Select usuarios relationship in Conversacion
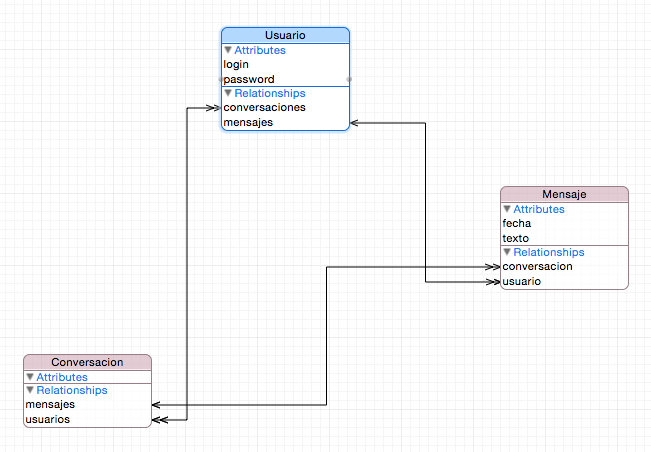This screenshot has height=452, width=651. [x=48, y=420]
